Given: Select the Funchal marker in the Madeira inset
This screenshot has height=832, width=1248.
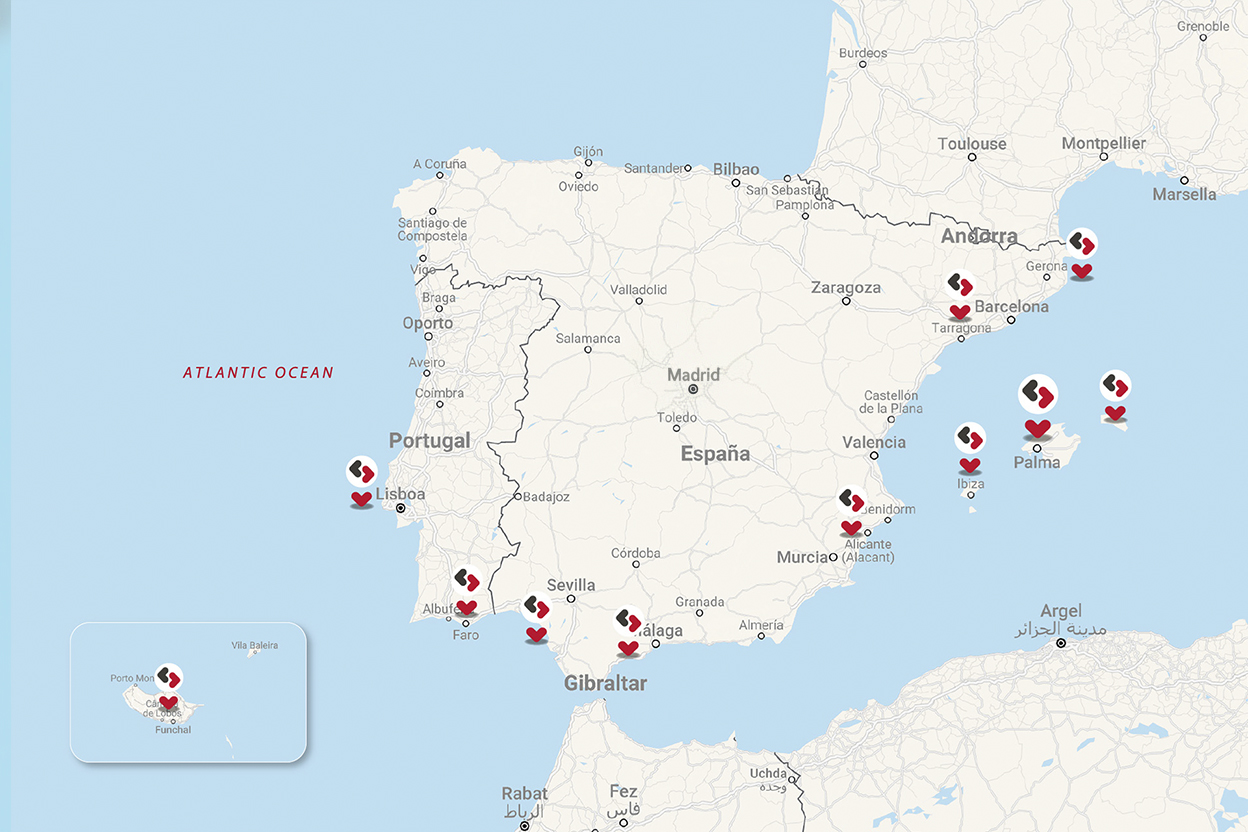Looking at the screenshot, I should [168, 677].
